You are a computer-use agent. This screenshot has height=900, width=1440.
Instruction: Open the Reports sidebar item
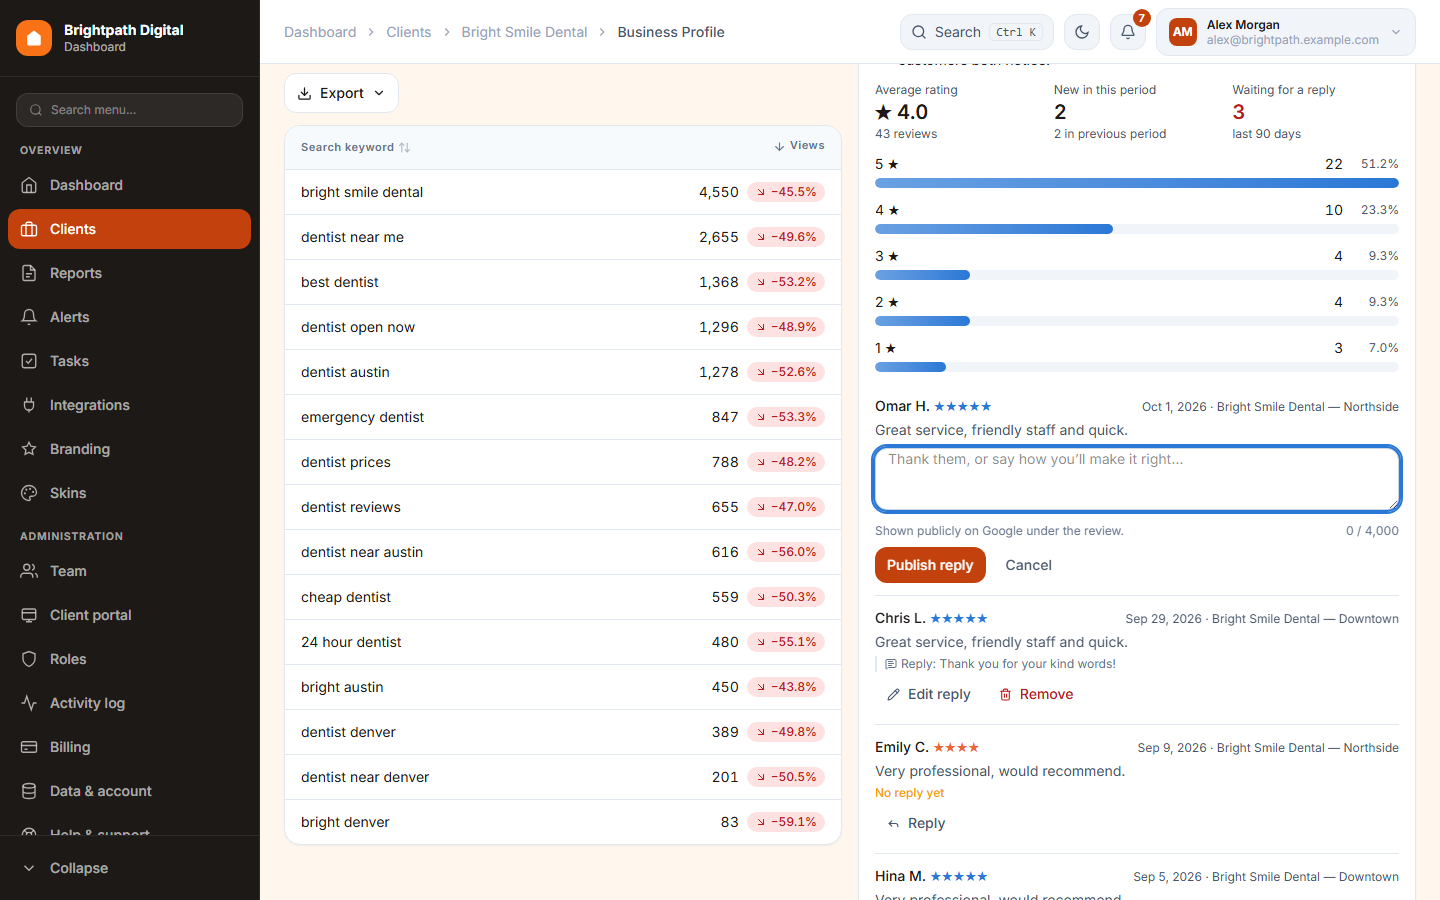point(129,273)
